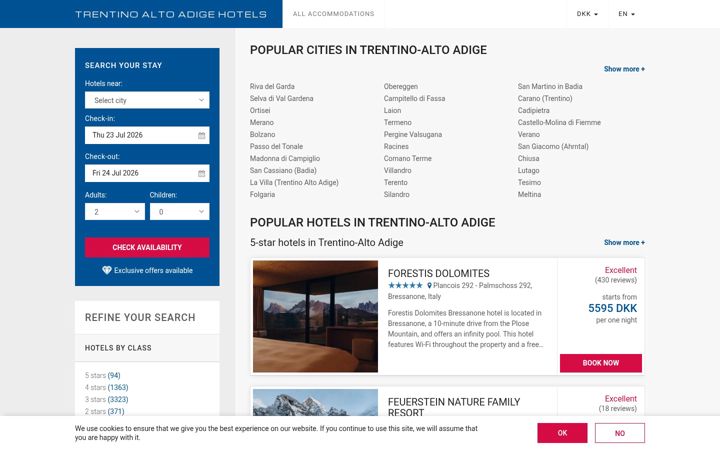
Task: Click the 5595 DKK price
Action: coord(613,308)
